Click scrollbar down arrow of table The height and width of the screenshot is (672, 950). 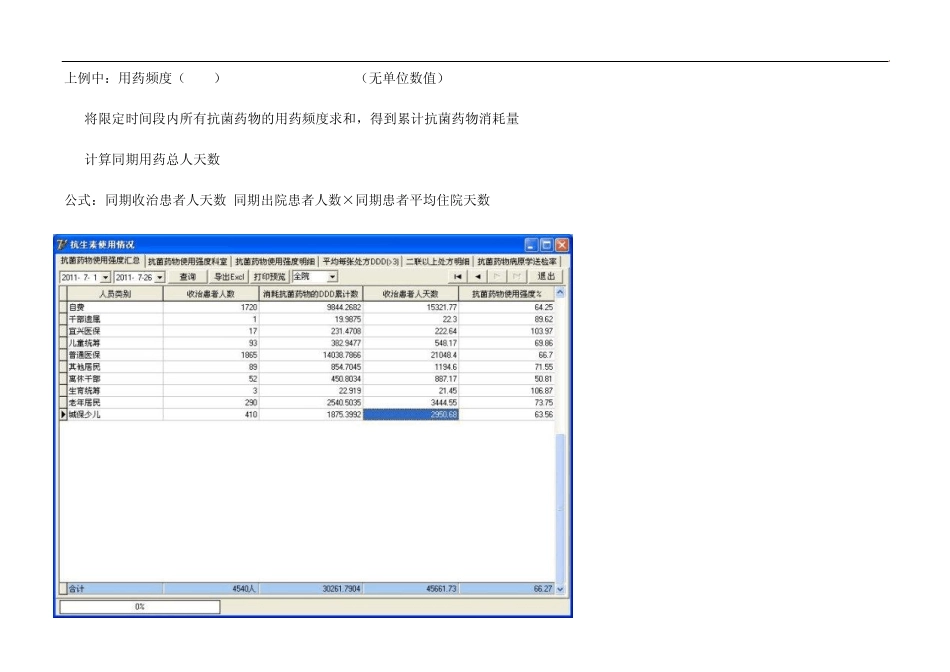click(560, 588)
